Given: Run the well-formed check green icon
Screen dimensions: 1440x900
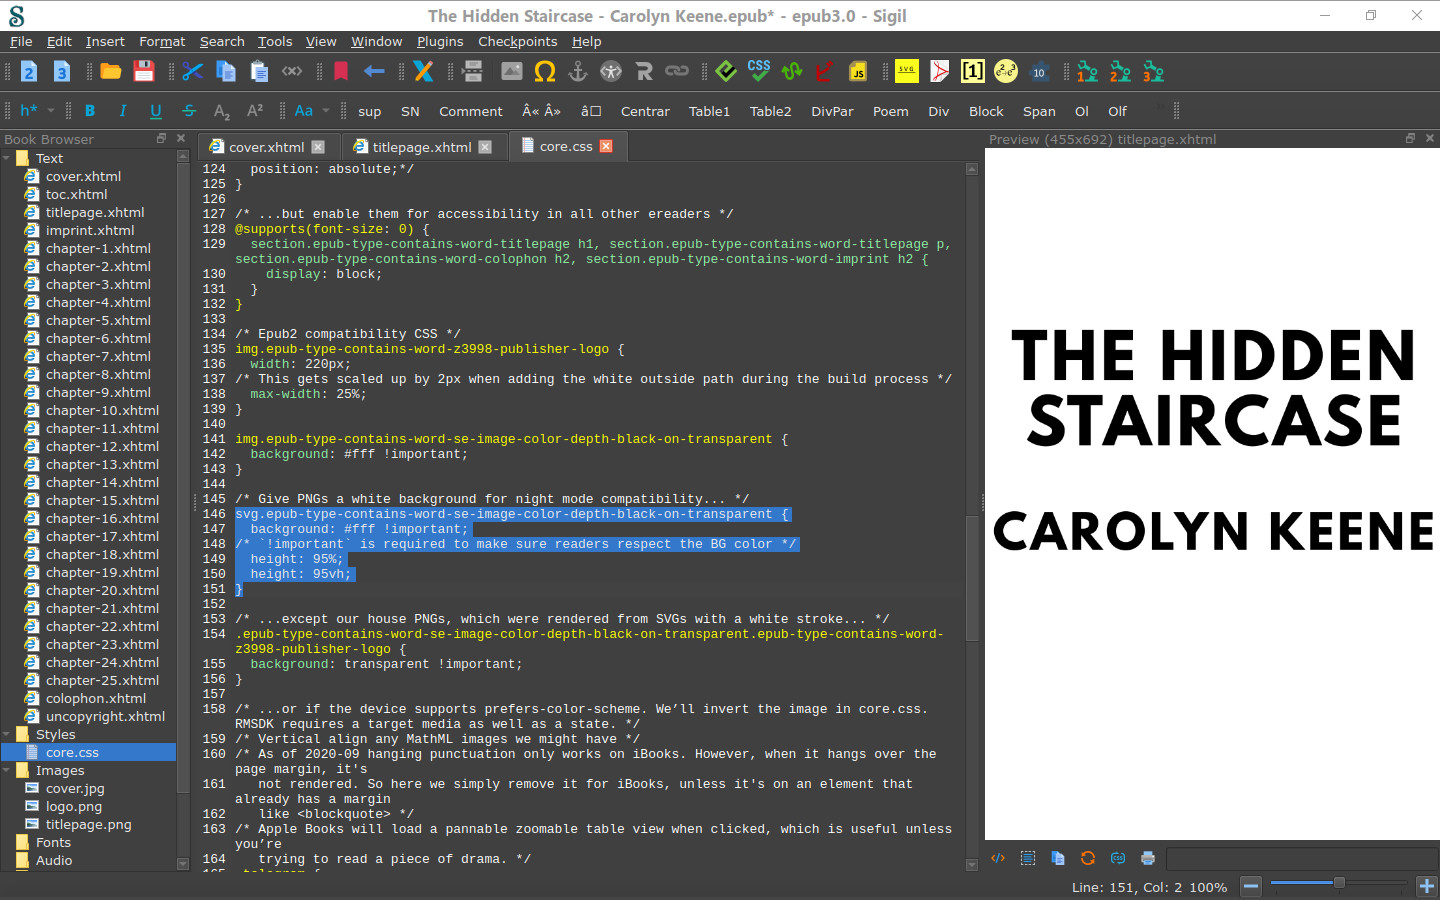Looking at the screenshot, I should pos(792,72).
